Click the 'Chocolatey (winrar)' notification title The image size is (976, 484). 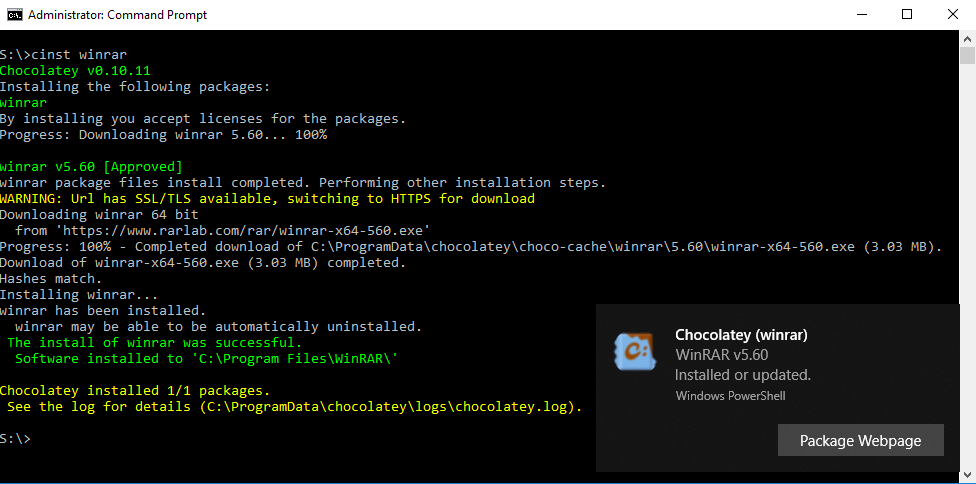click(x=741, y=335)
